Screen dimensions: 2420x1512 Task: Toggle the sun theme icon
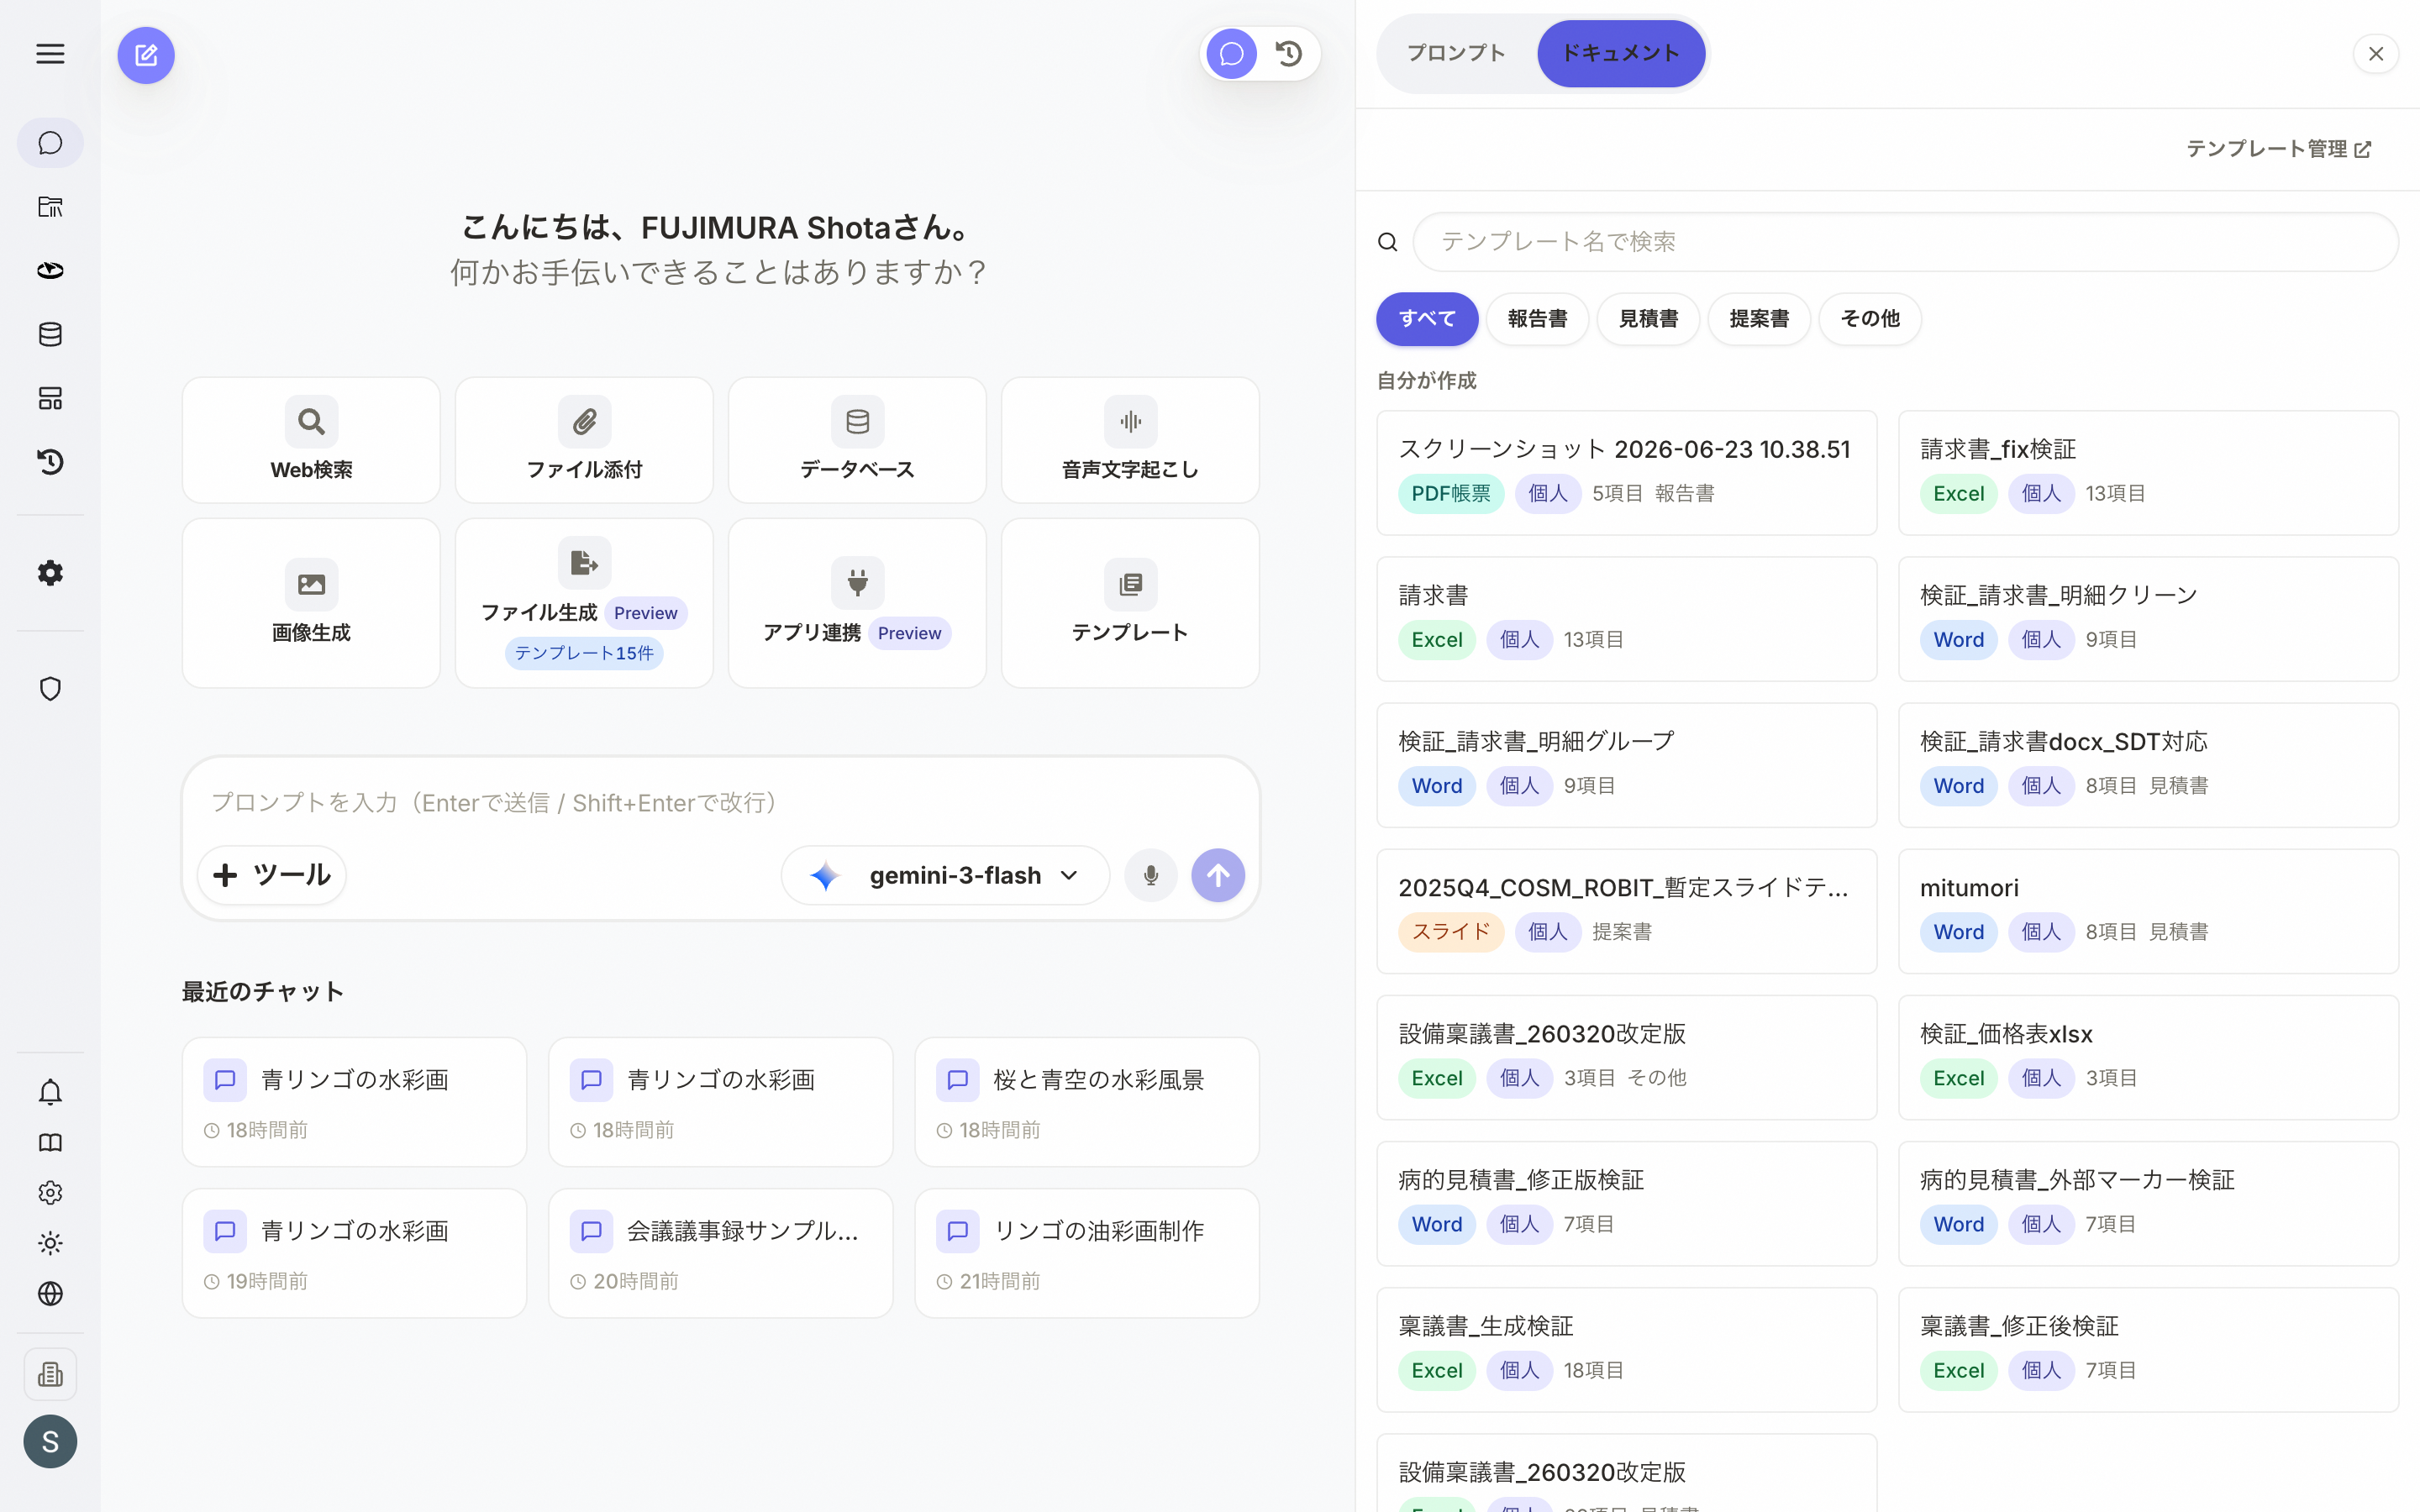point(50,1243)
